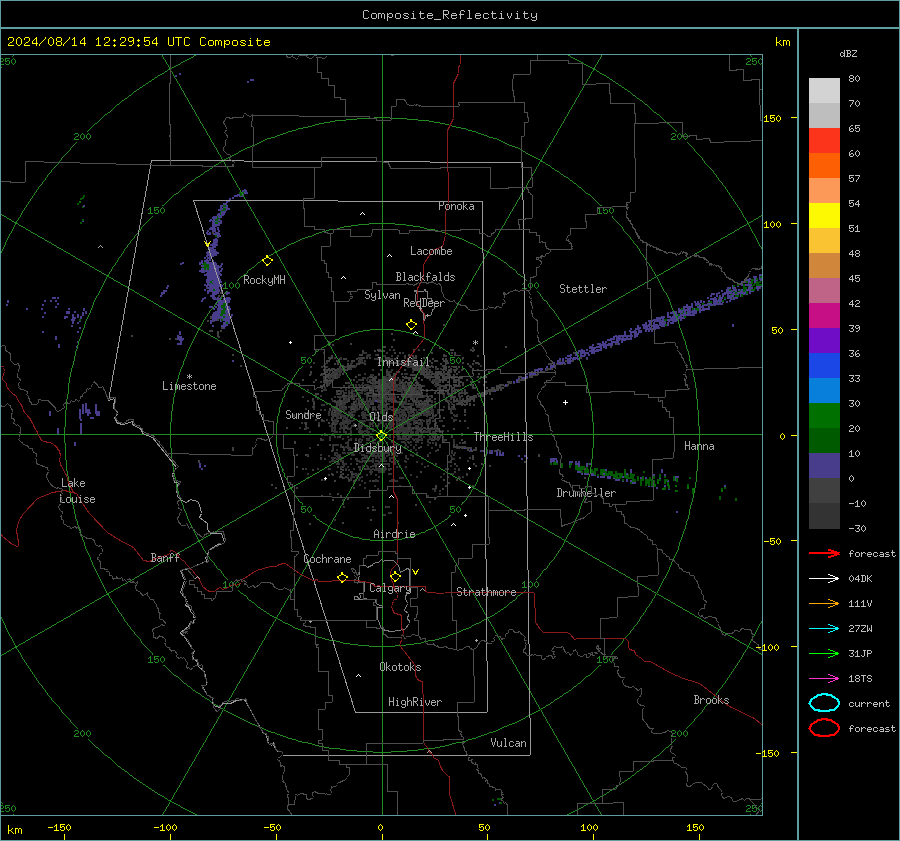The height and width of the screenshot is (841, 900).
Task: Click the Stettler label
Action: 583,289
